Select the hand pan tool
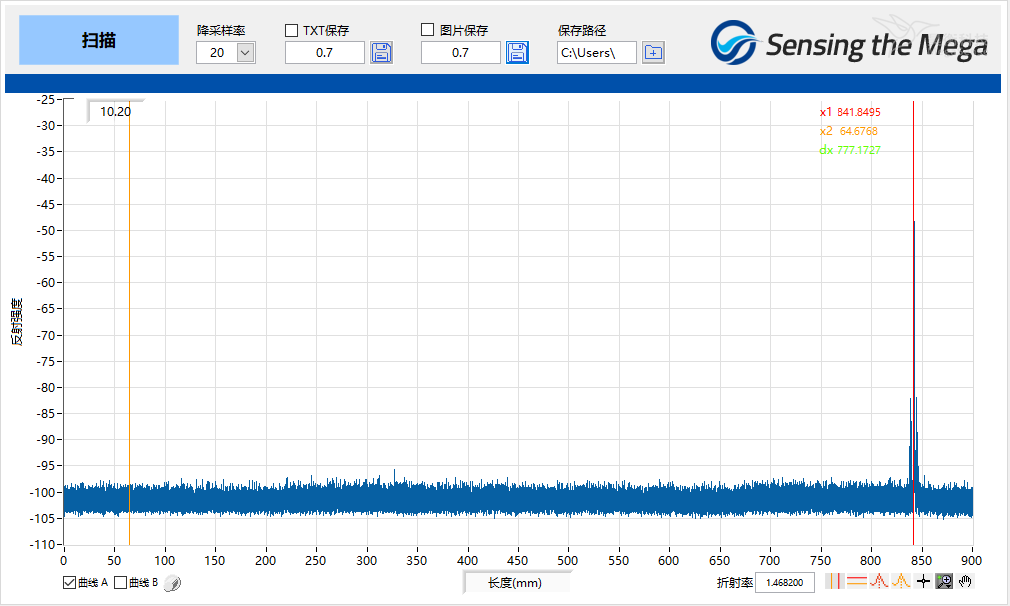The width and height of the screenshot is (1010, 606). coord(965,581)
